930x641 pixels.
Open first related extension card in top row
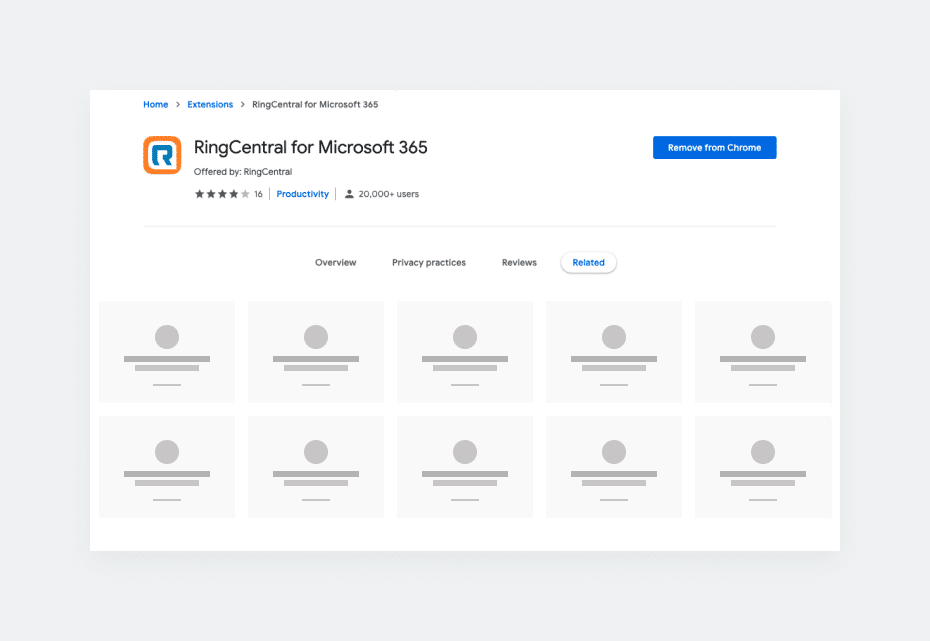coord(167,352)
